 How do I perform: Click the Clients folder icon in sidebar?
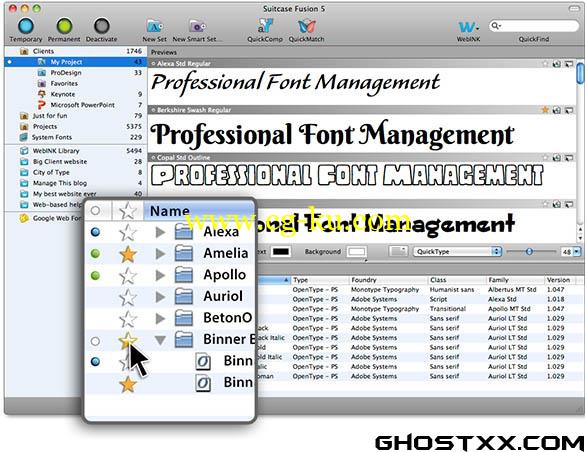(x=24, y=51)
